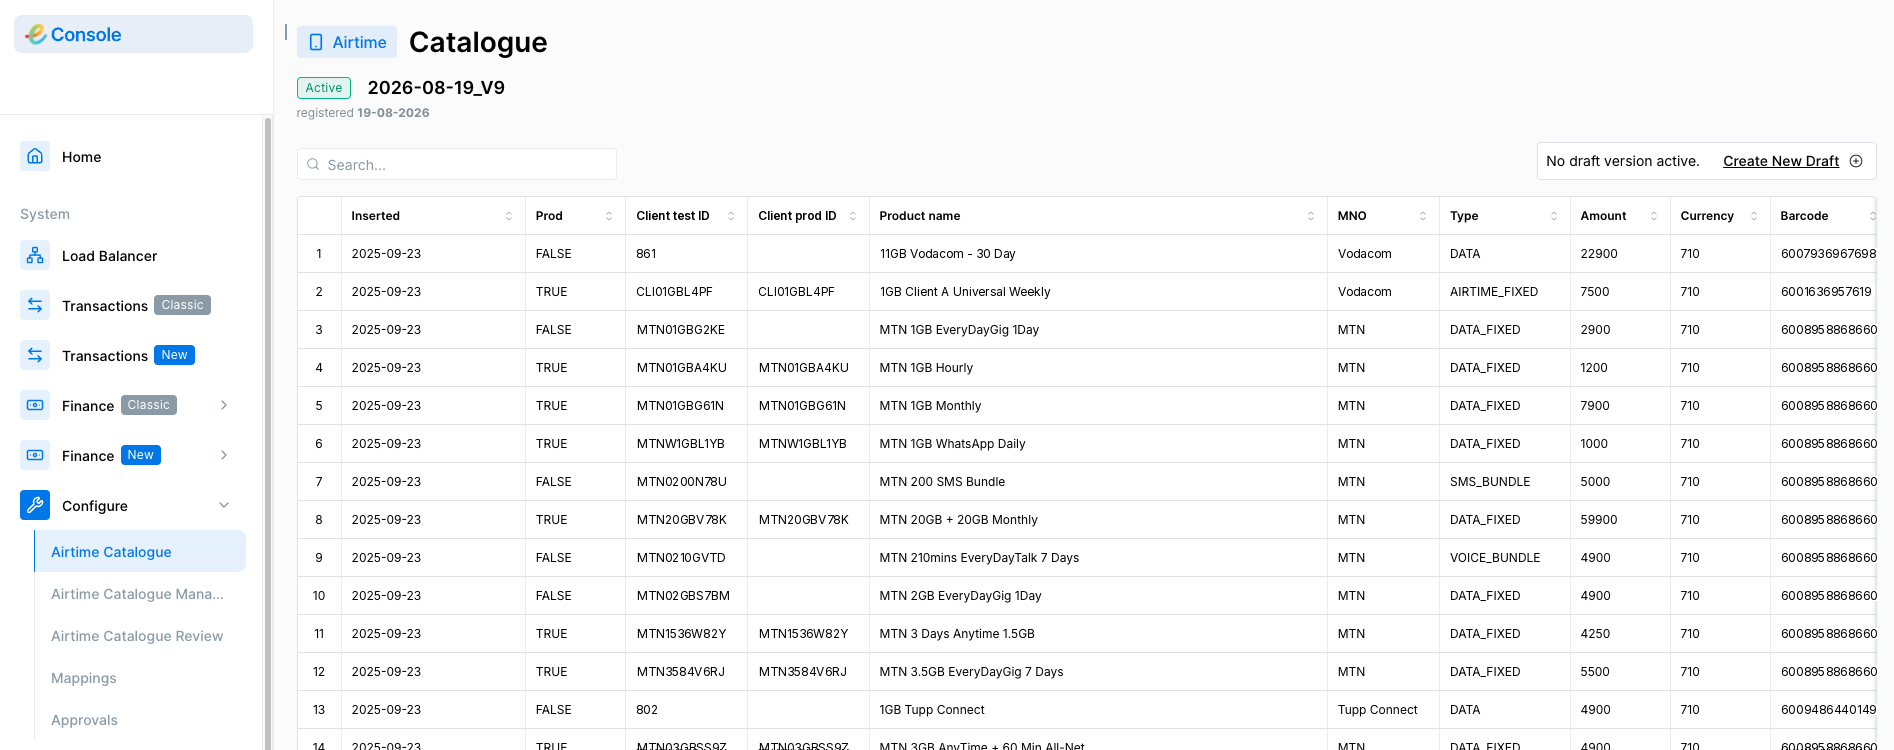Image resolution: width=1894 pixels, height=750 pixels.
Task: Sort by Product name arrows
Action: 1311,216
